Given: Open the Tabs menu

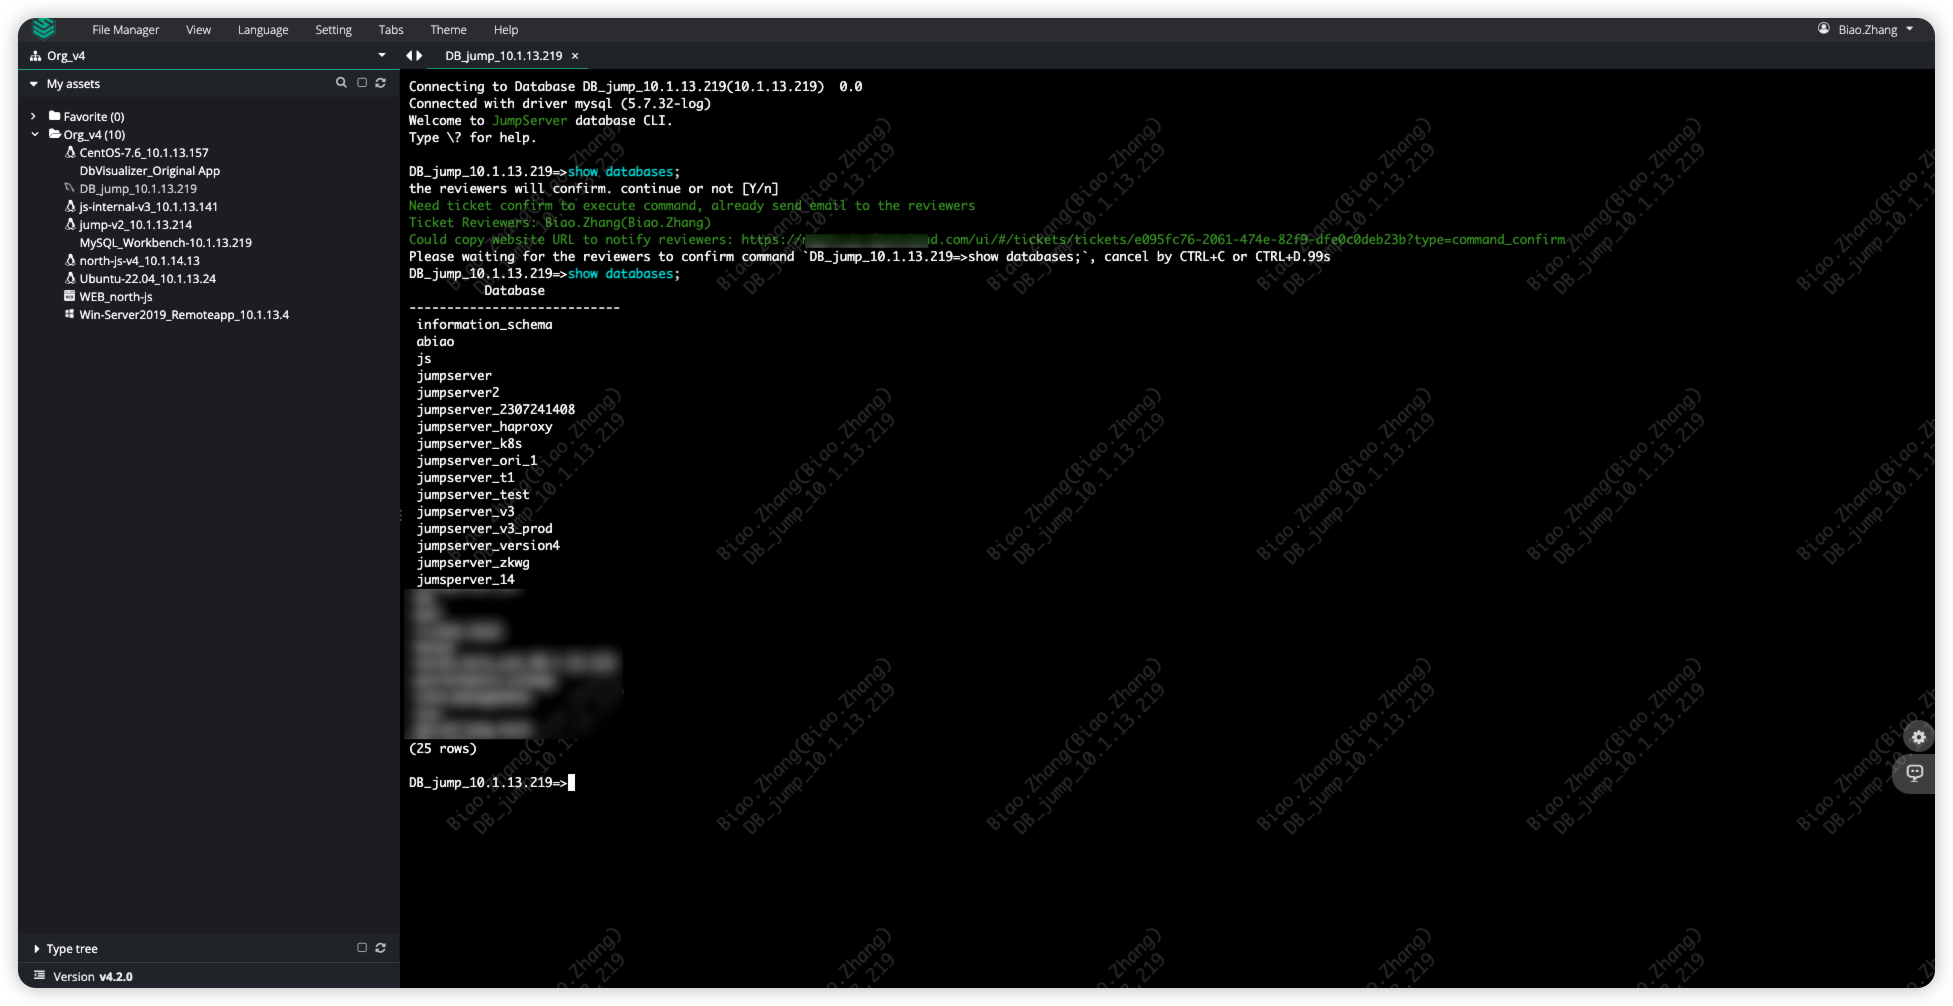Looking at the screenshot, I should point(390,30).
